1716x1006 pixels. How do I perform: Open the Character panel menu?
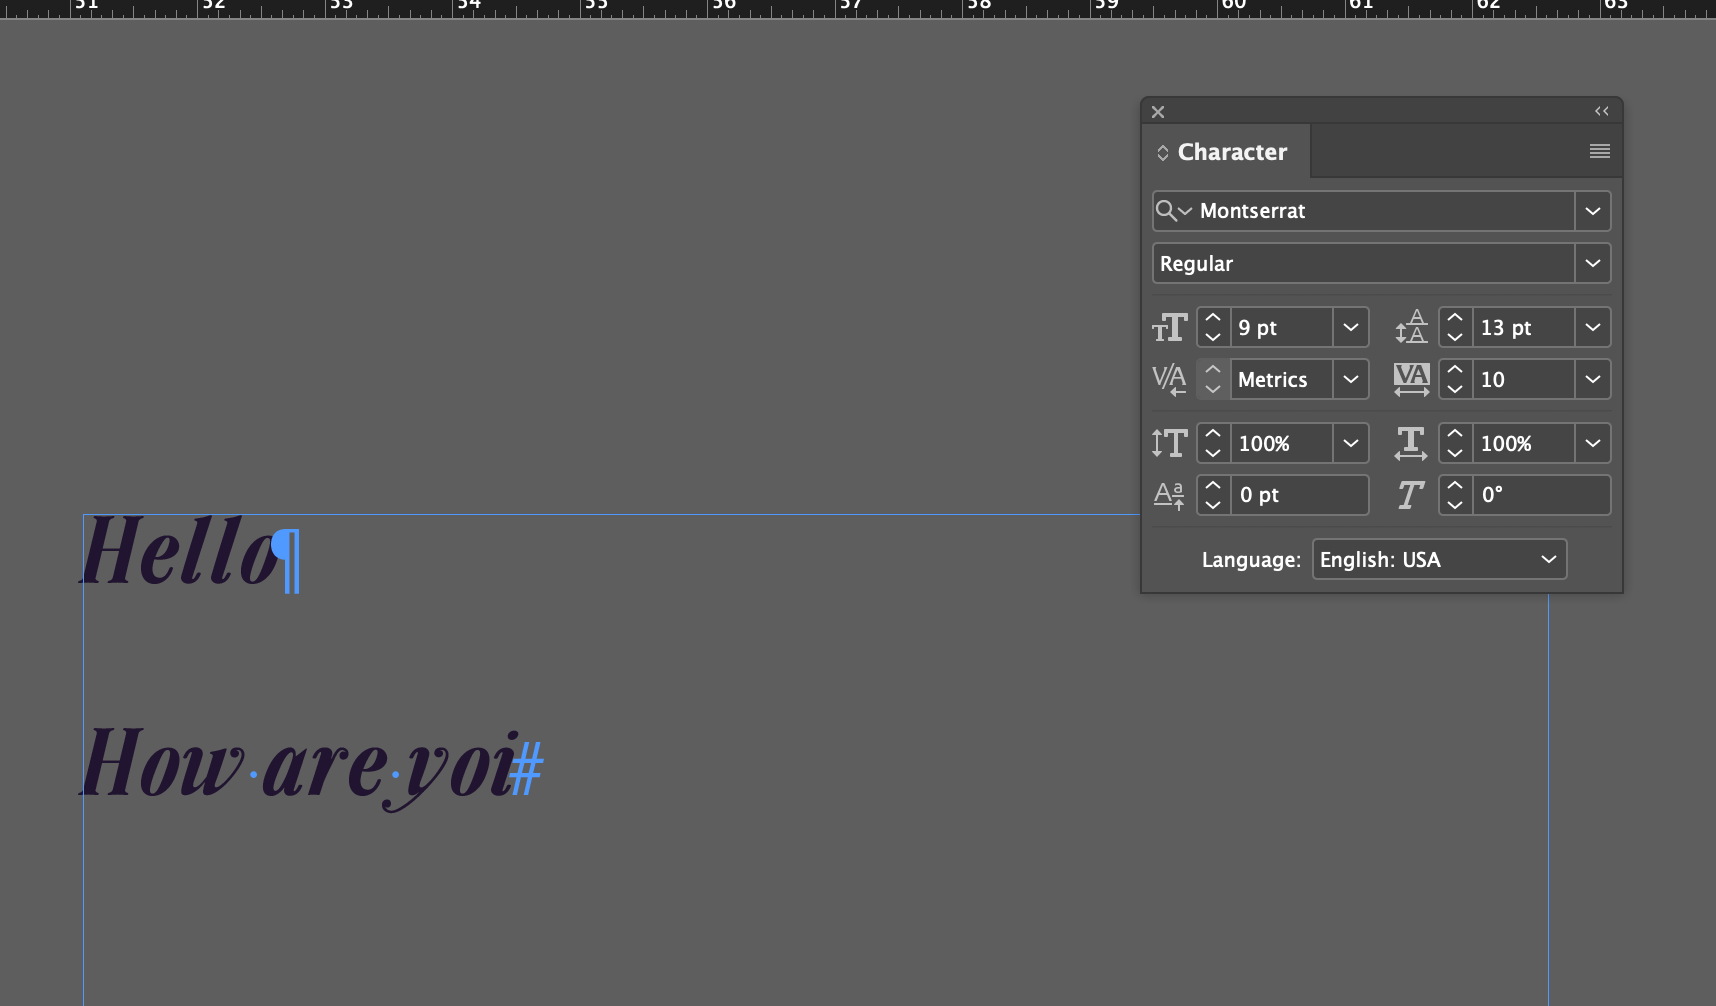click(x=1599, y=152)
